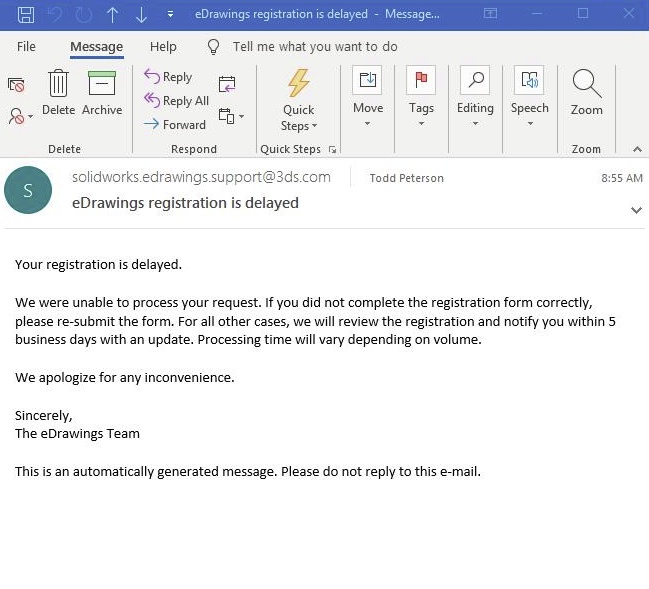Delete this message with the trash icon

point(58,92)
